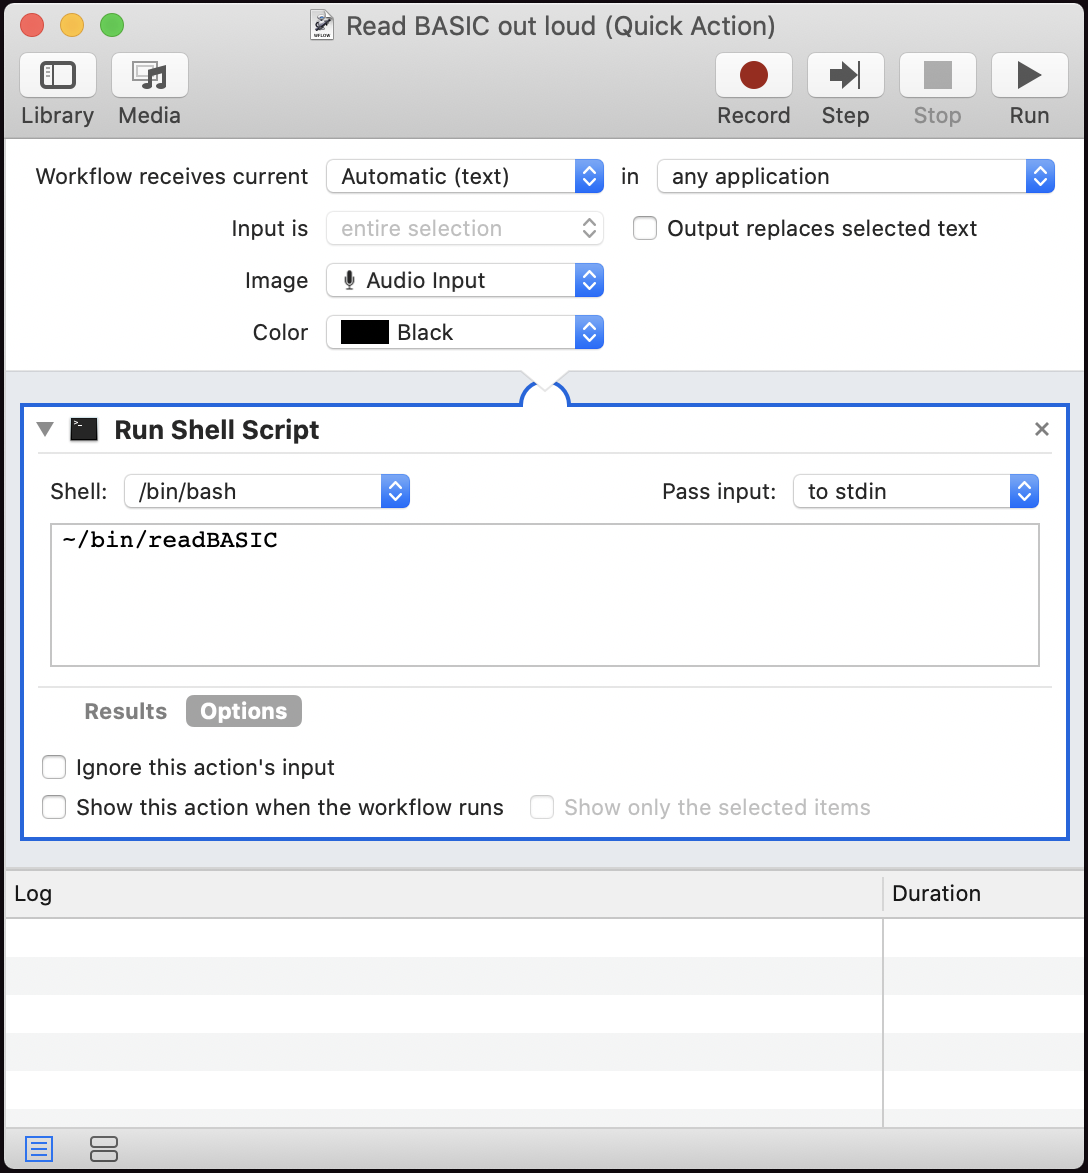Open the Automatic (text) input type dropdown
The image size is (1088, 1173).
pos(465,177)
